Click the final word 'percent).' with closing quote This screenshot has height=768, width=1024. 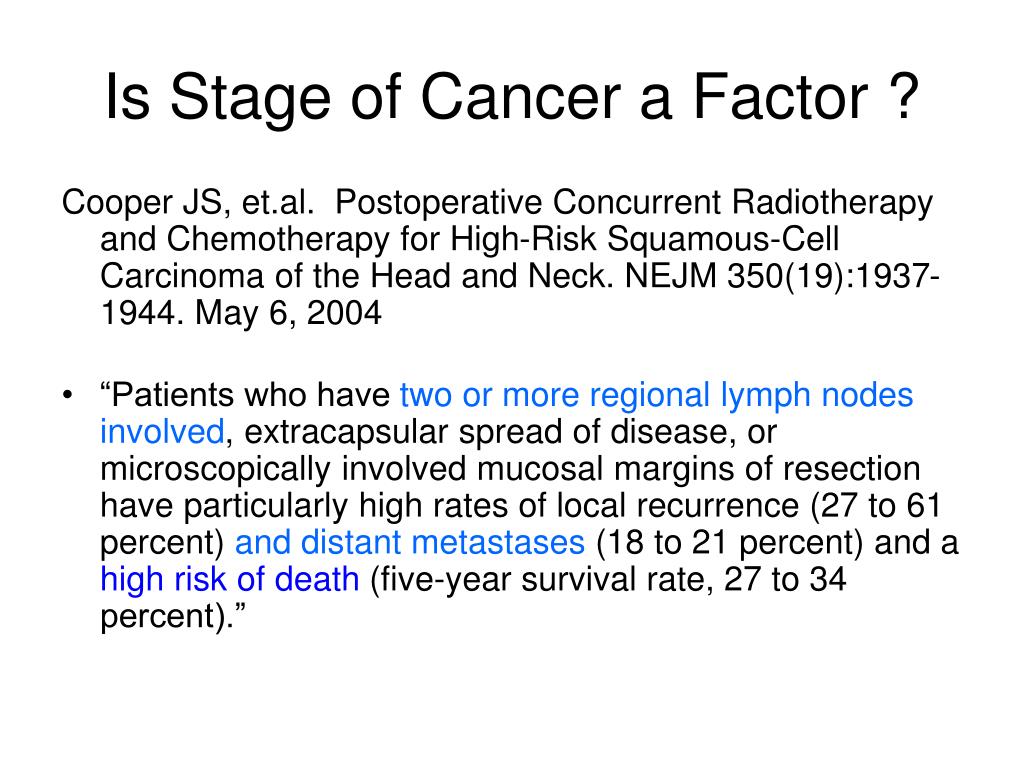[173, 616]
